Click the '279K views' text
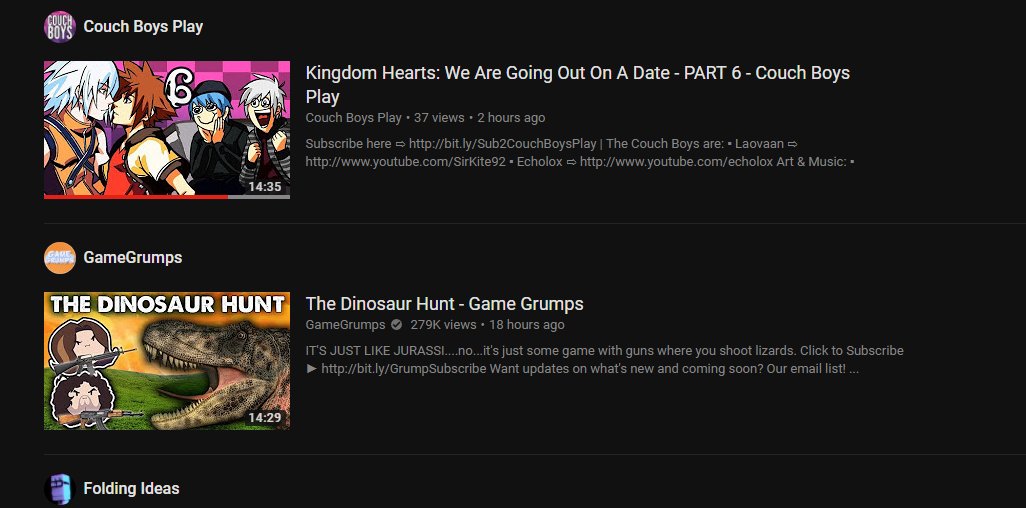Image resolution: width=1026 pixels, height=508 pixels. click(443, 325)
